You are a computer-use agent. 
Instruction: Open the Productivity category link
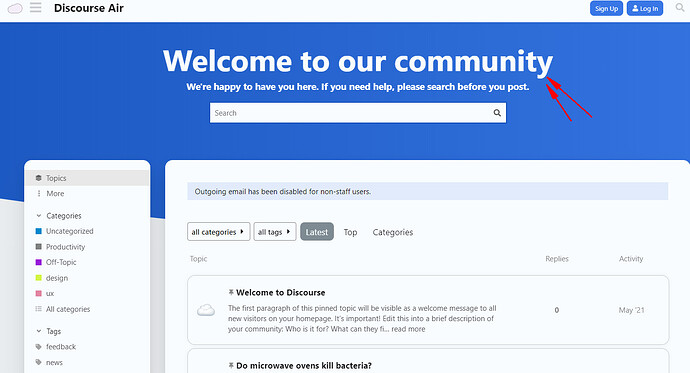tap(65, 247)
